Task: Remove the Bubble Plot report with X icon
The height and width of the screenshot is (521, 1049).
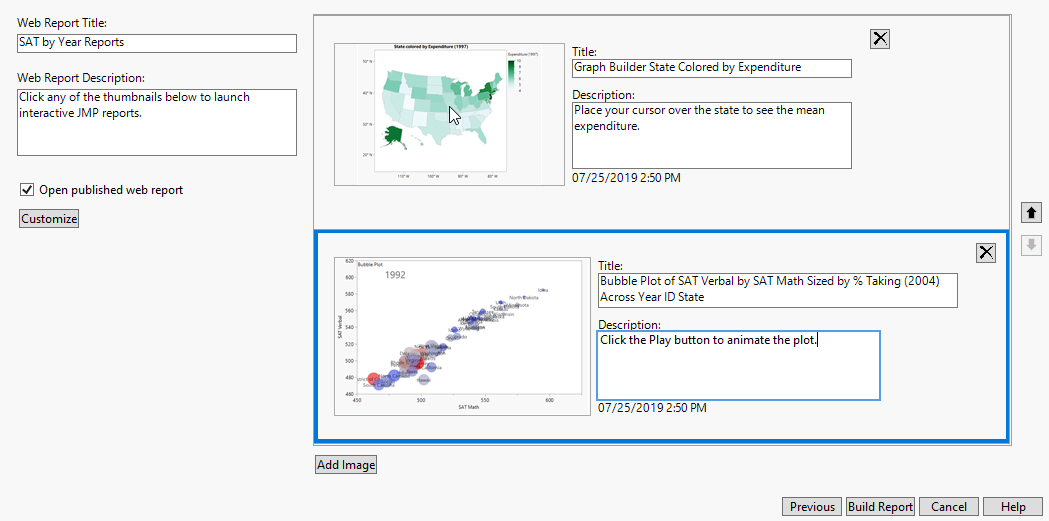Action: [986, 252]
